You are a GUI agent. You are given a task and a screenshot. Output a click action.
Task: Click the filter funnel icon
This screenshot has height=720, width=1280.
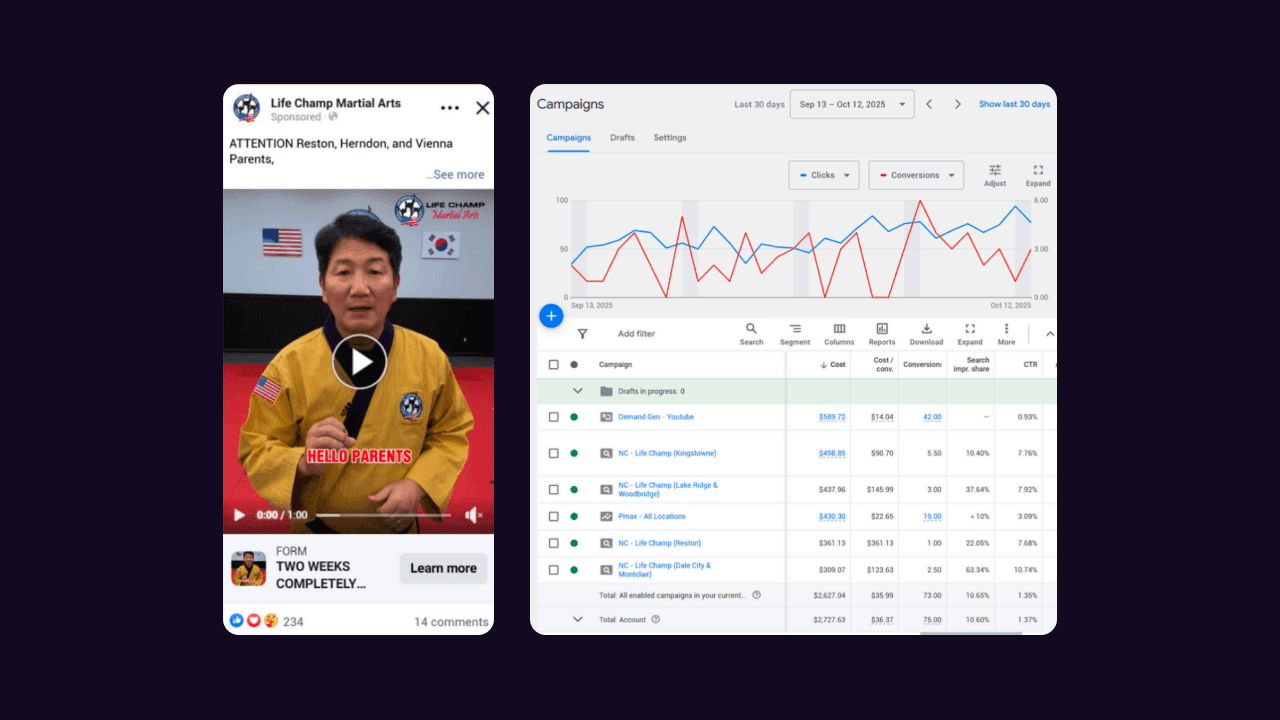click(x=583, y=334)
